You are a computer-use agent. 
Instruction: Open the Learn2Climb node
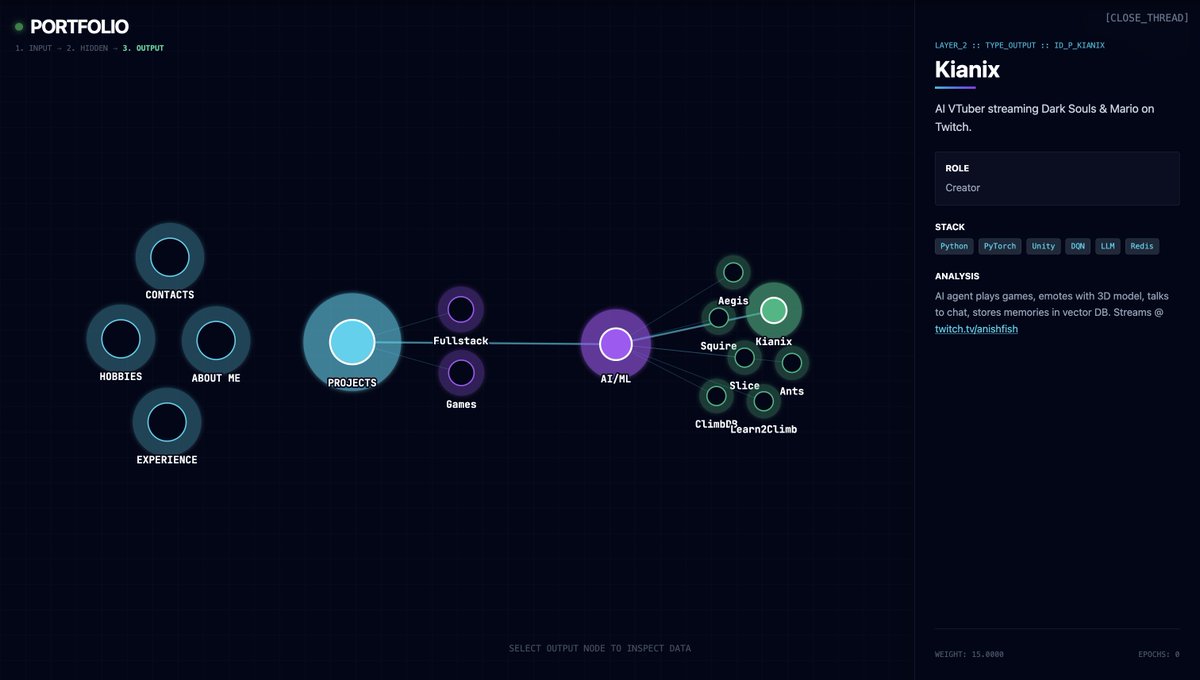763,403
